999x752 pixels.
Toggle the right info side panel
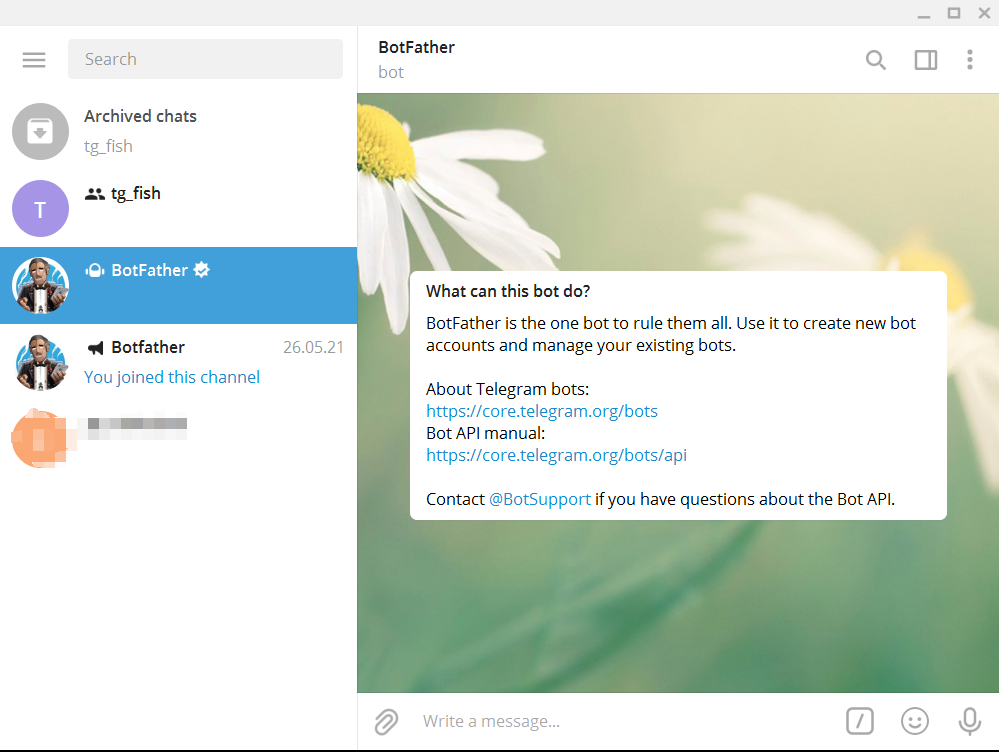(926, 60)
